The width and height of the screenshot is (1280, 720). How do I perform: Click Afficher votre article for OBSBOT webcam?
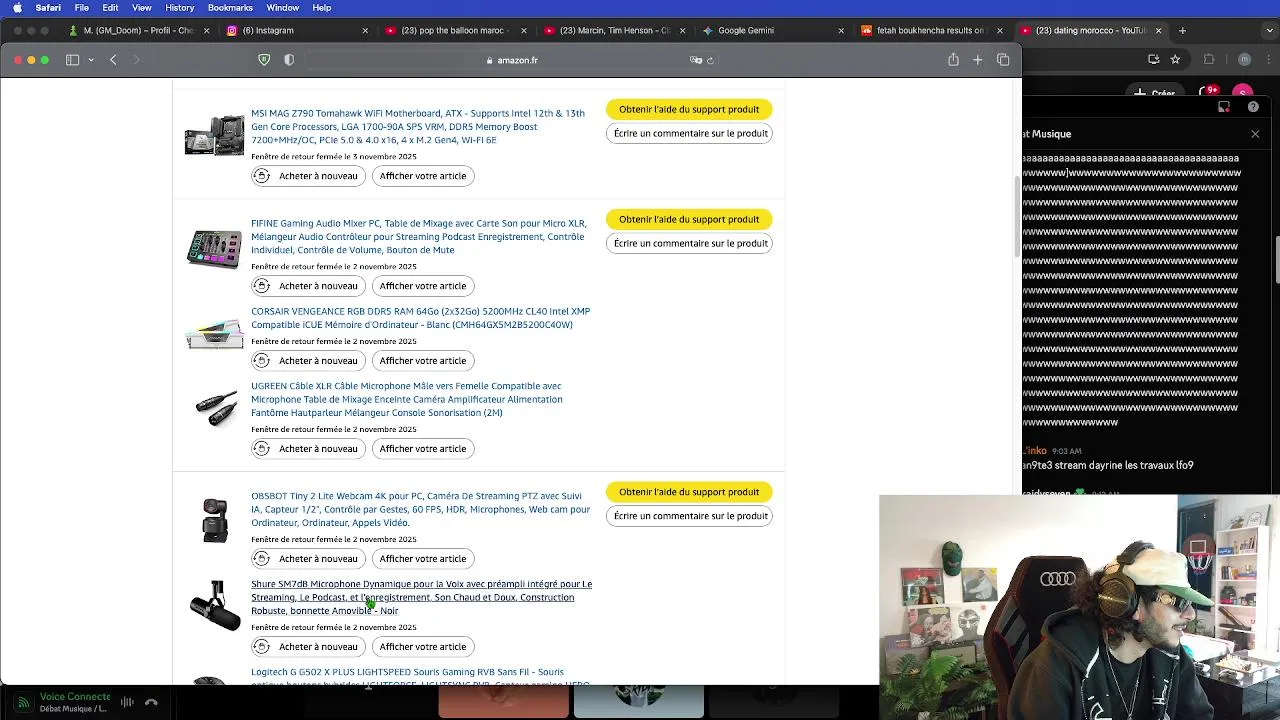pyautogui.click(x=423, y=559)
